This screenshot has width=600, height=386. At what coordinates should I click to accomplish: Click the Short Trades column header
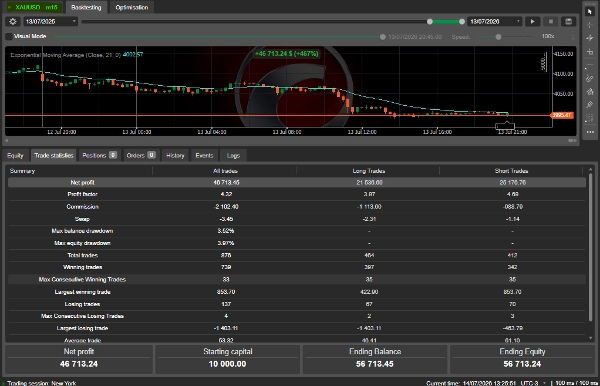511,171
